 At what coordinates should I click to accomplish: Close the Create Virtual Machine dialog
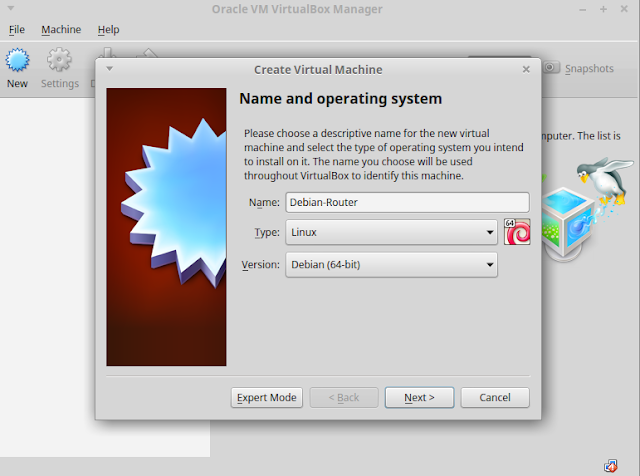click(x=526, y=69)
